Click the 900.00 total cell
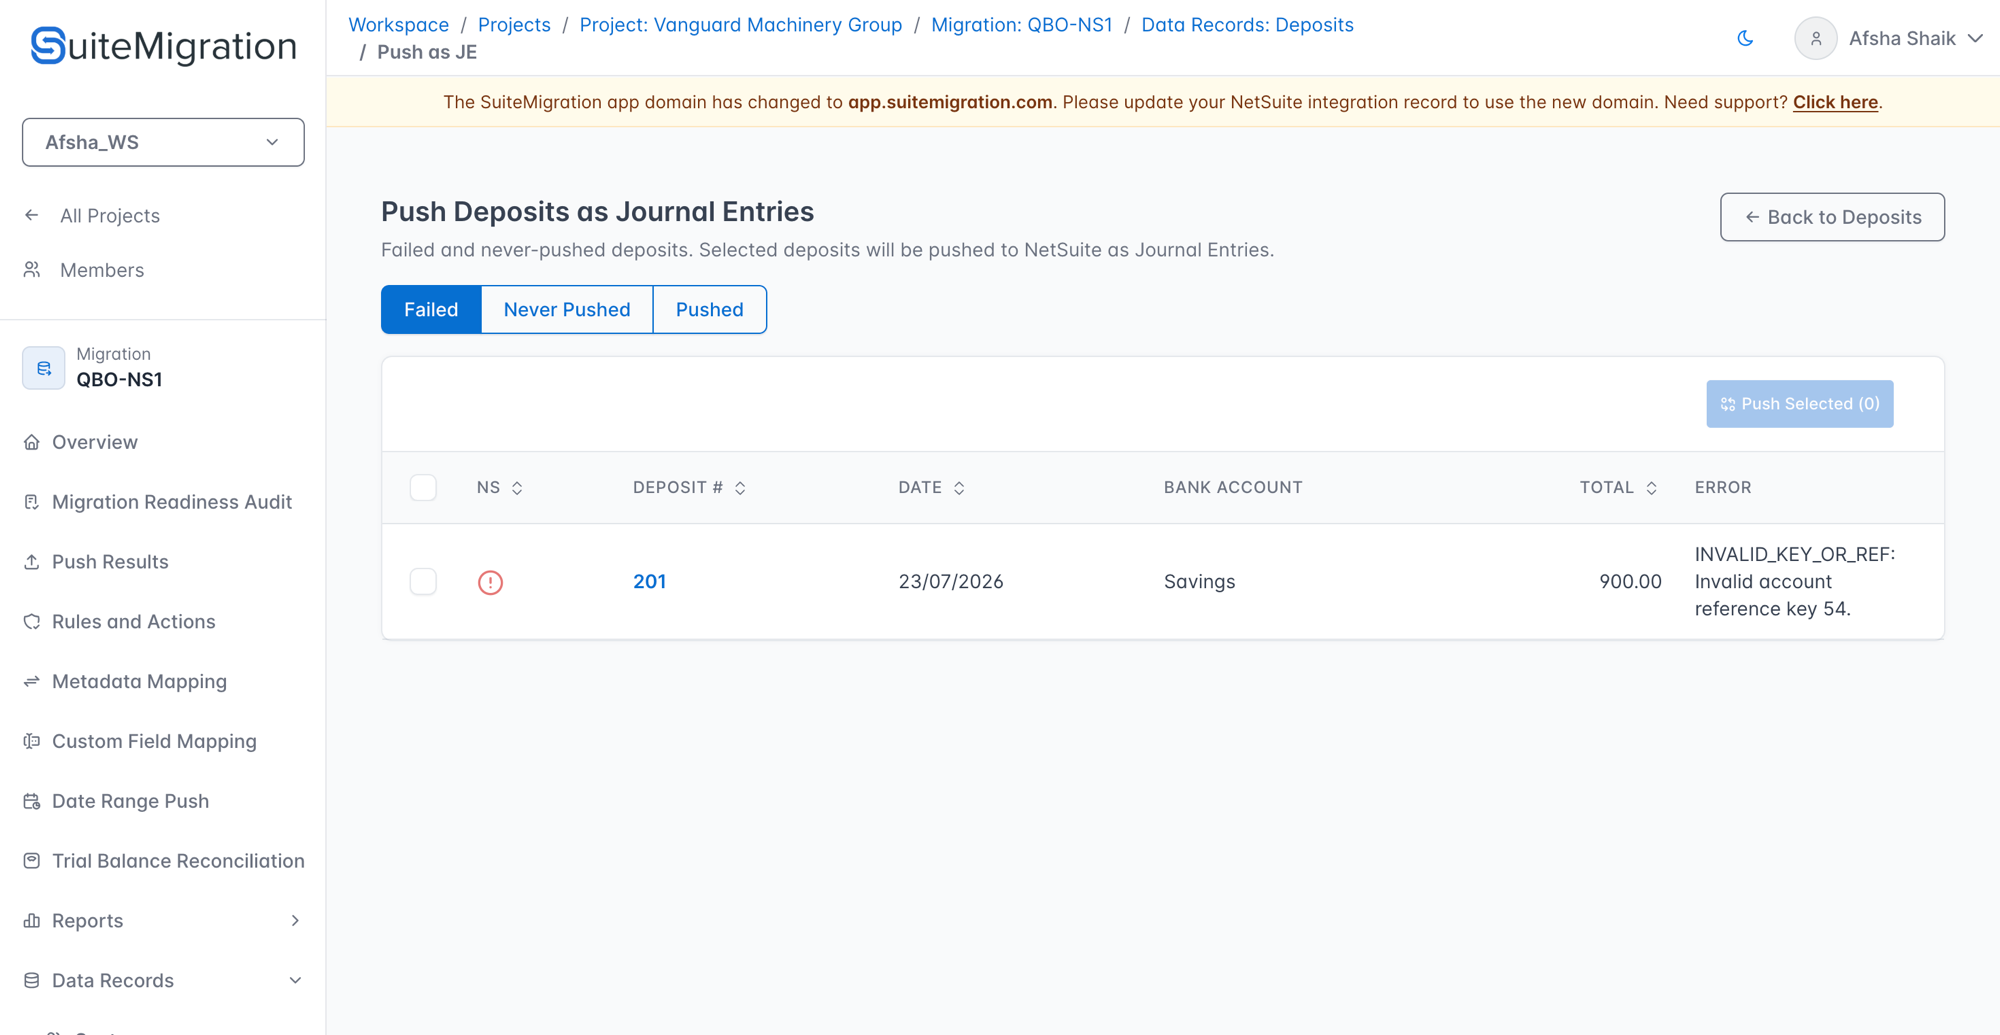The image size is (2000, 1035). tap(1630, 582)
